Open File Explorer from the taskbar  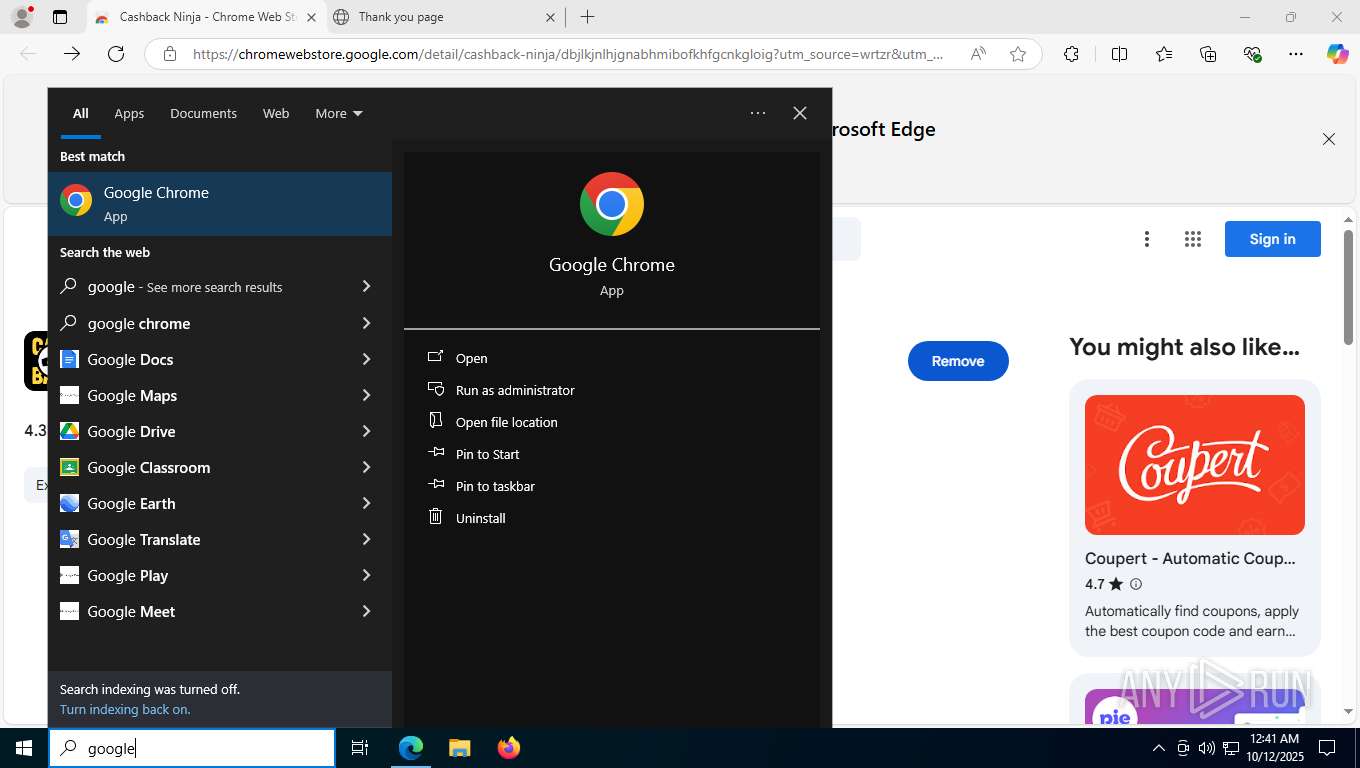459,747
